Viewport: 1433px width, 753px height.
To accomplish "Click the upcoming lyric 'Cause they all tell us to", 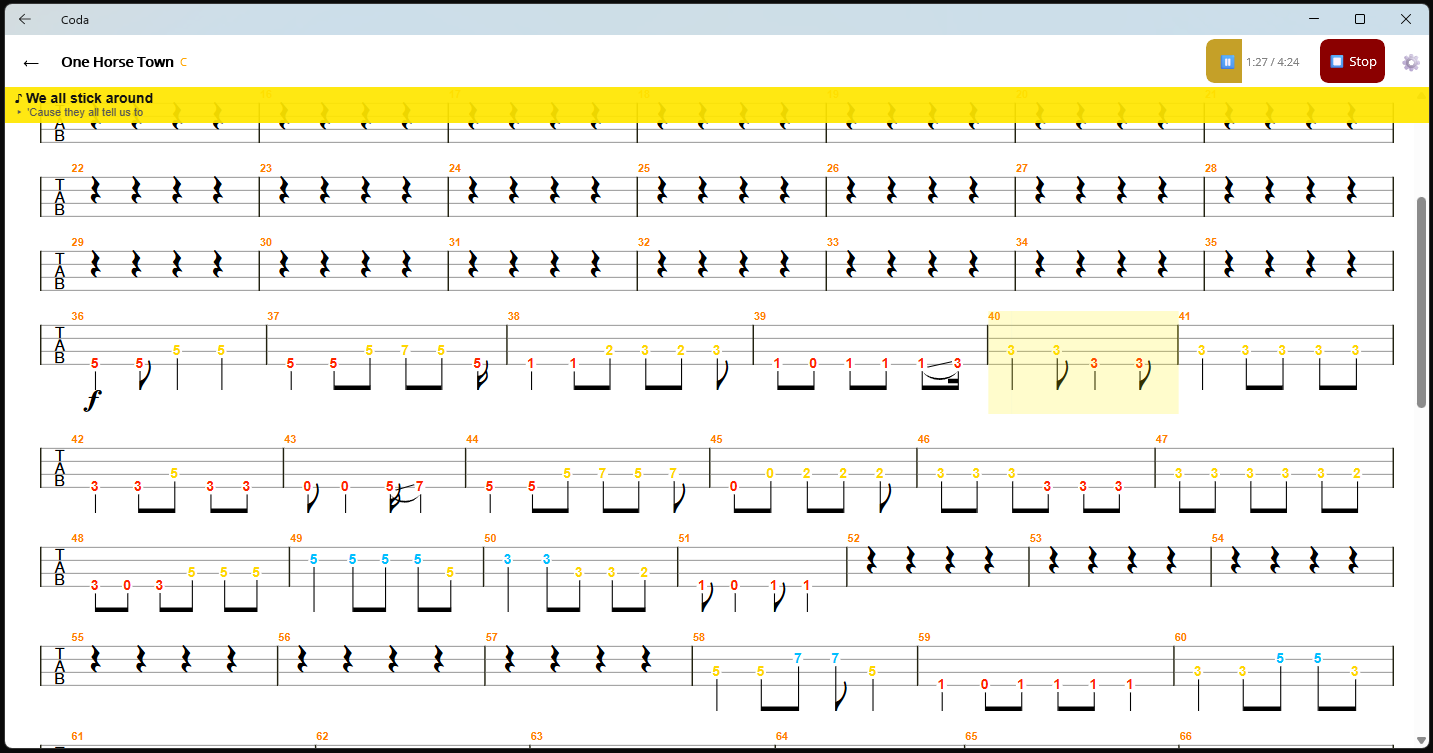I will point(85,112).
